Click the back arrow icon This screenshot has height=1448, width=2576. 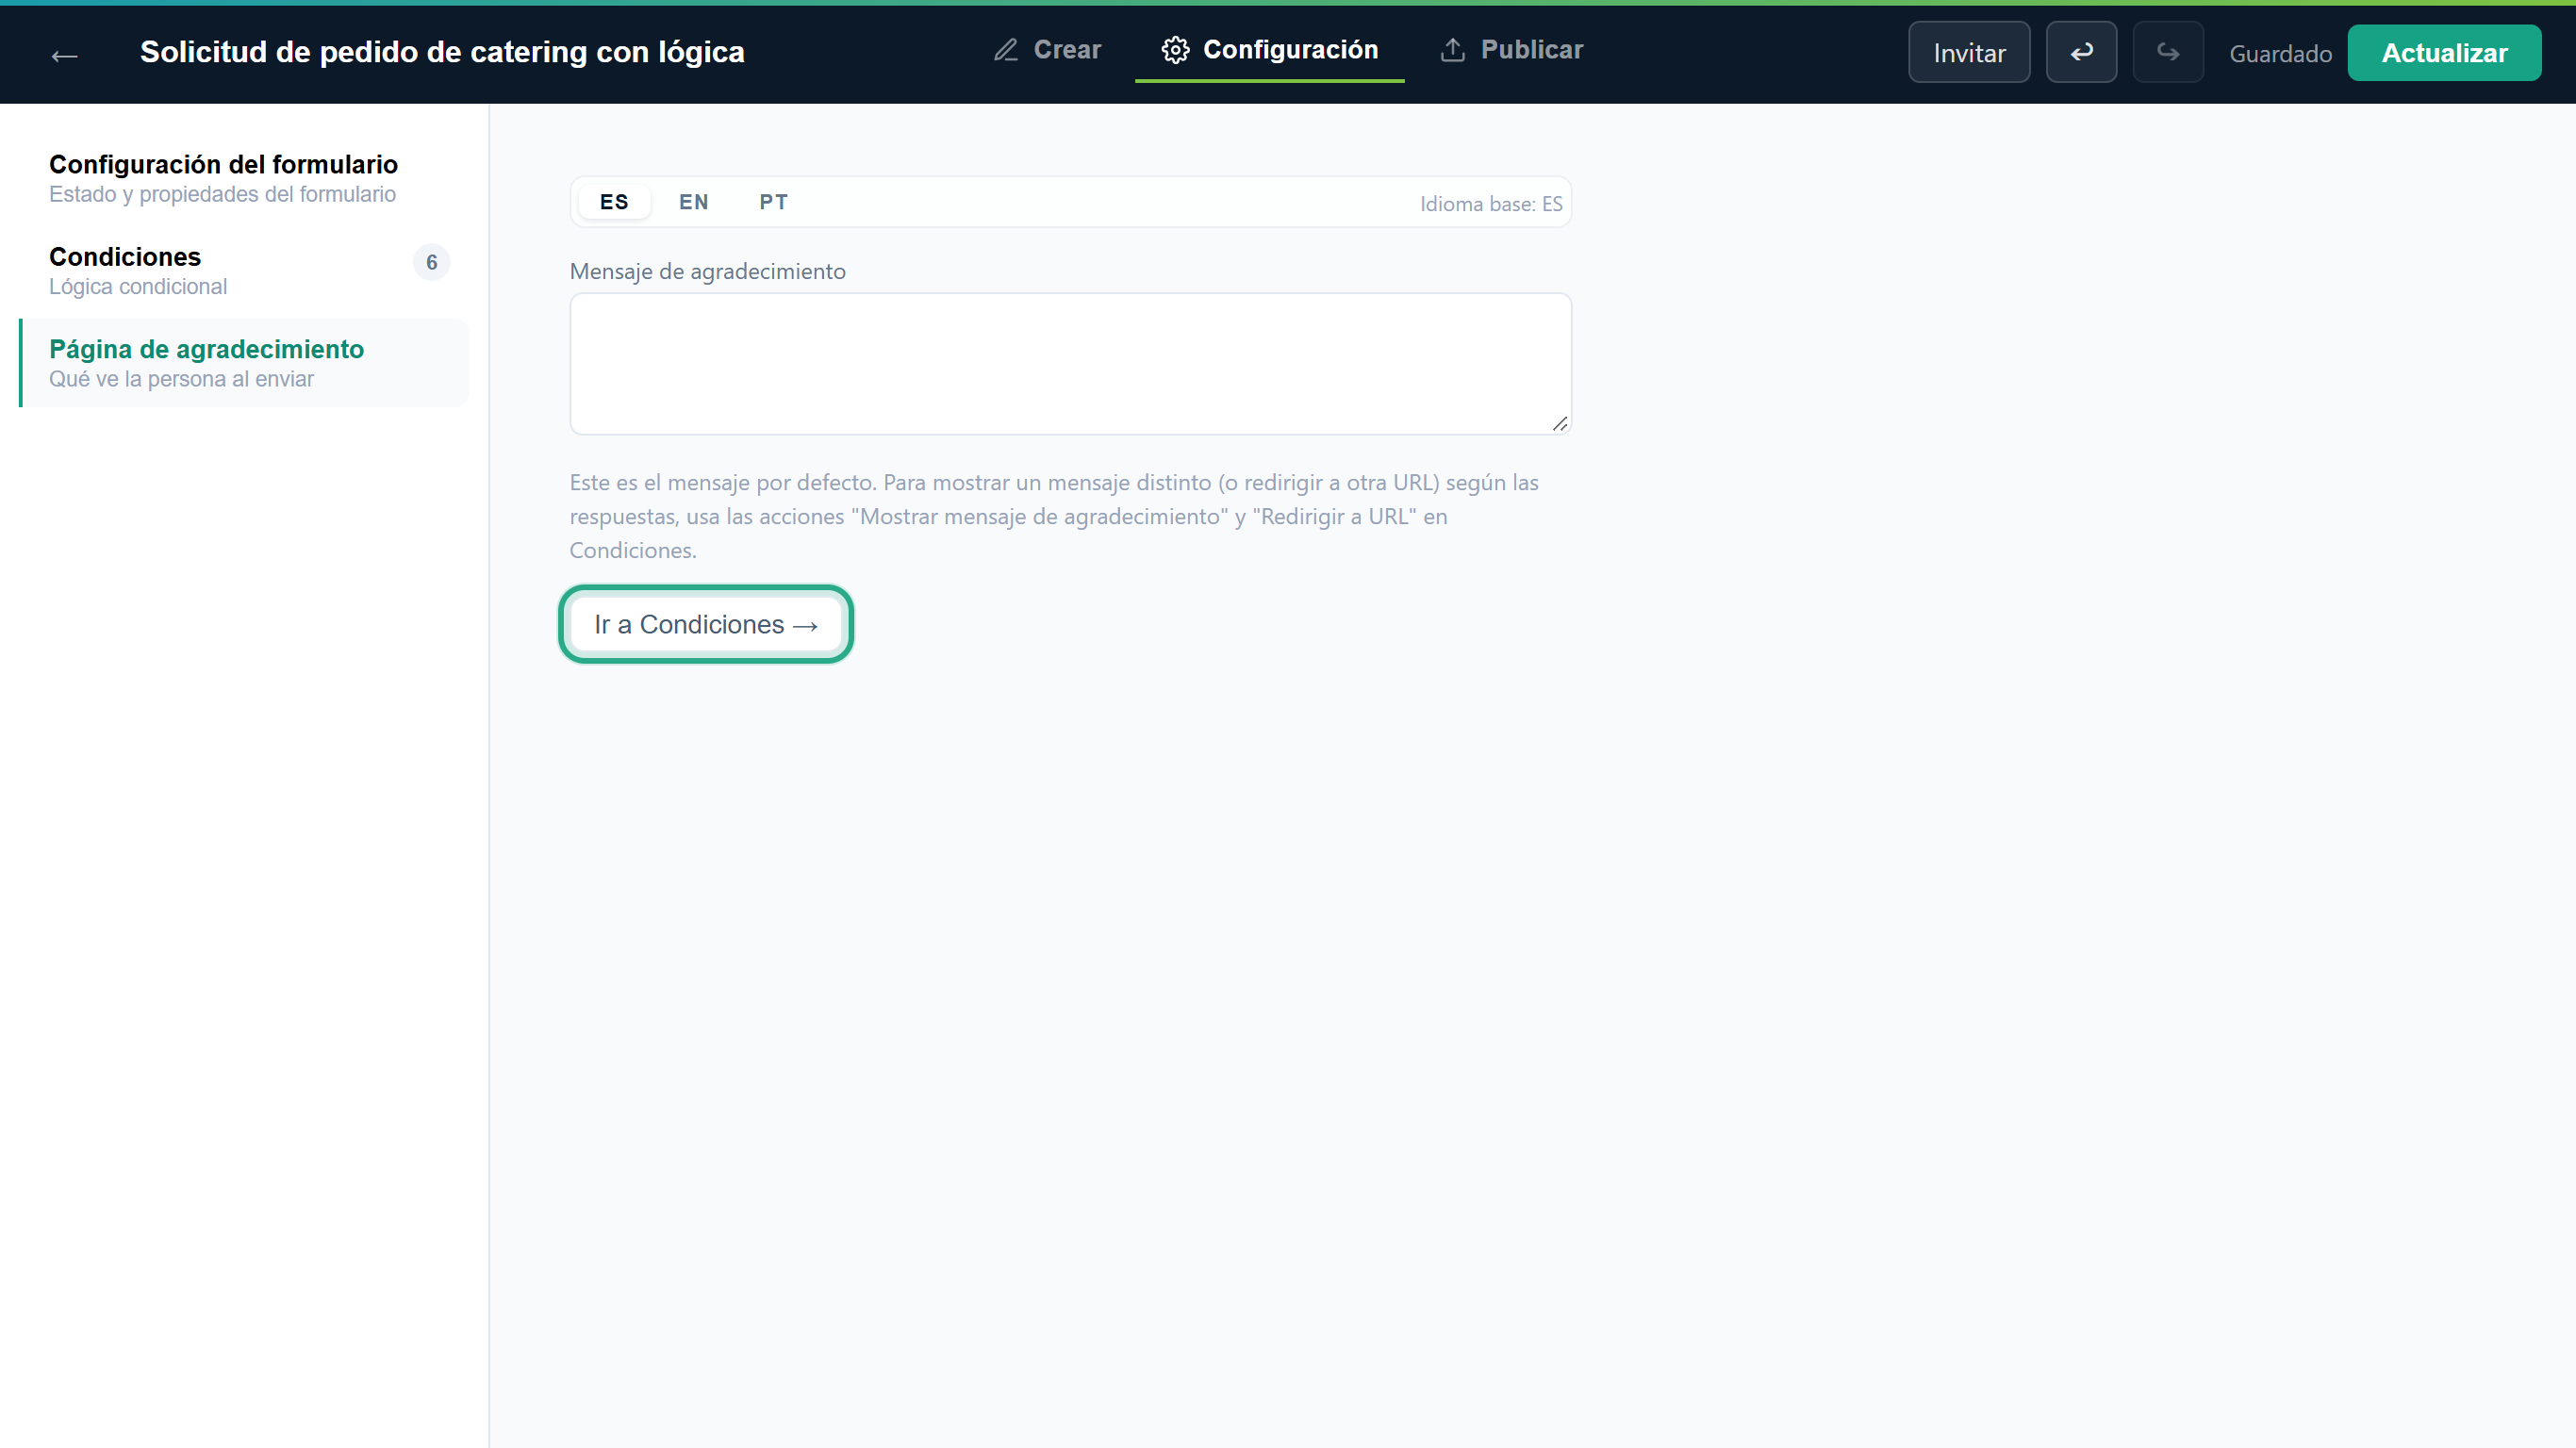click(x=64, y=56)
